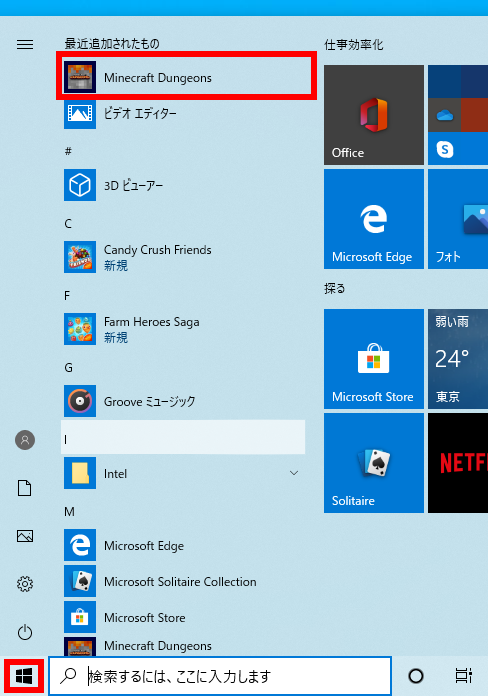This screenshot has width=488, height=696.
Task: Expand the Intel folder chevron
Action: (x=294, y=473)
